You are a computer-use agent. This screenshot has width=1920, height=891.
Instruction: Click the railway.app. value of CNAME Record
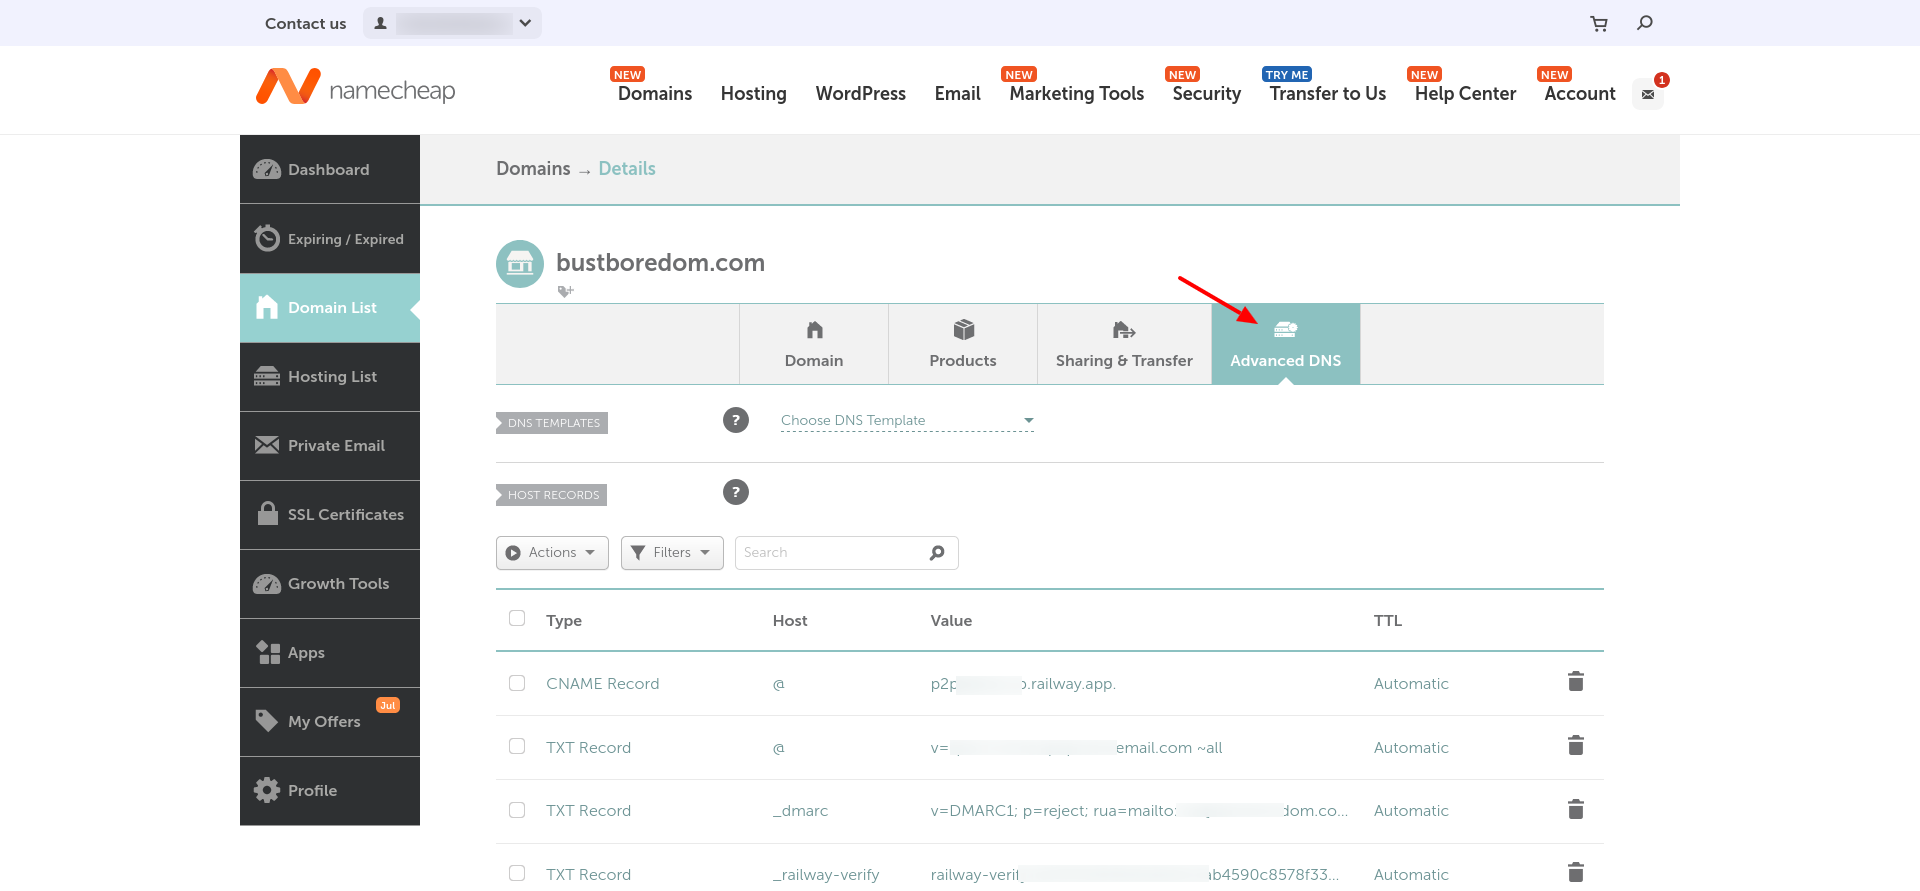coord(1023,683)
